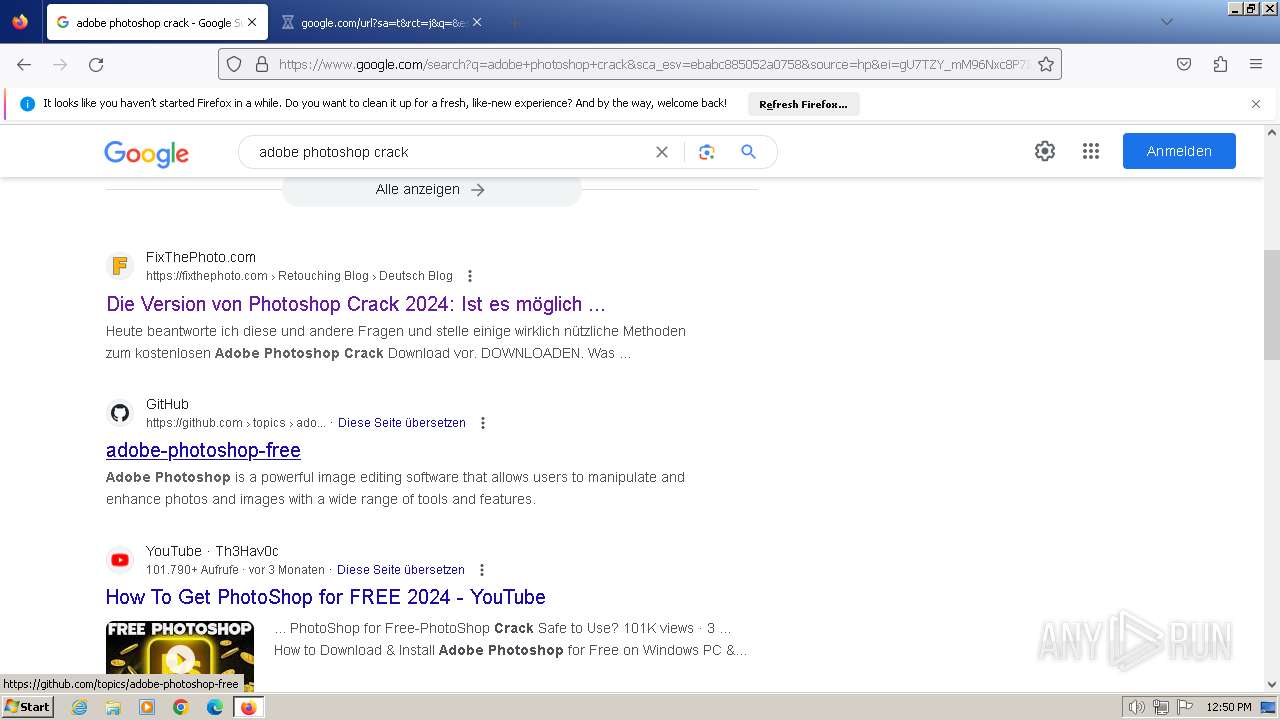Open the tracking protection shield icon
The width and height of the screenshot is (1280, 720).
coord(234,64)
